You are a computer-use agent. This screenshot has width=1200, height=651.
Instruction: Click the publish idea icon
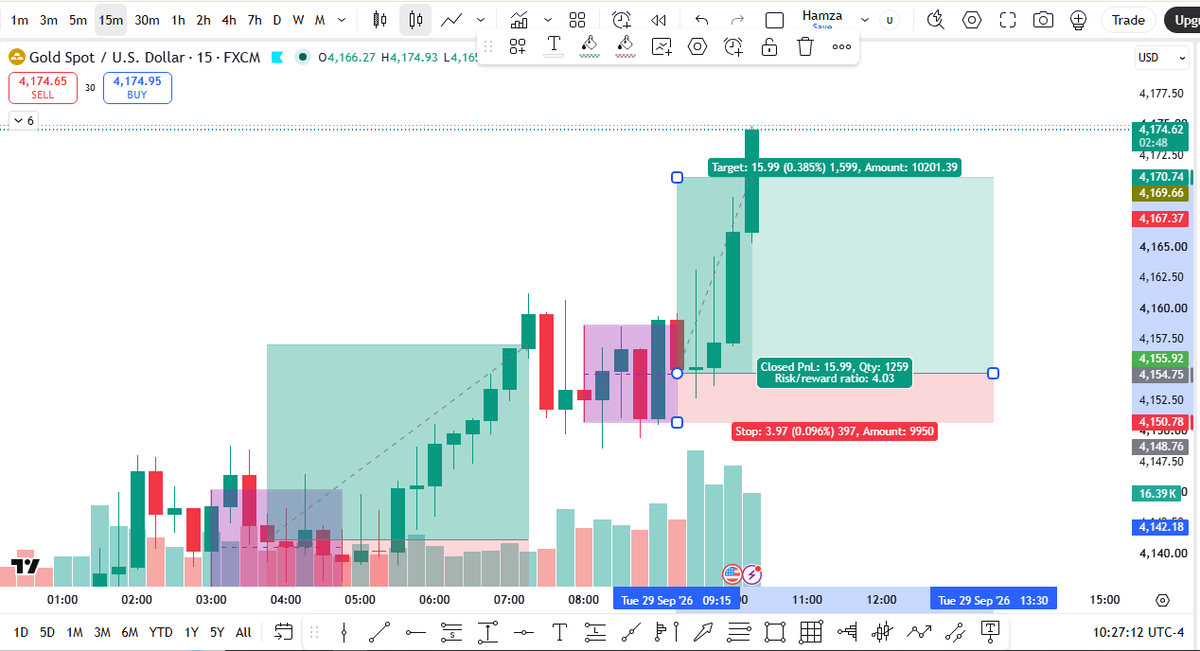[x=1078, y=20]
